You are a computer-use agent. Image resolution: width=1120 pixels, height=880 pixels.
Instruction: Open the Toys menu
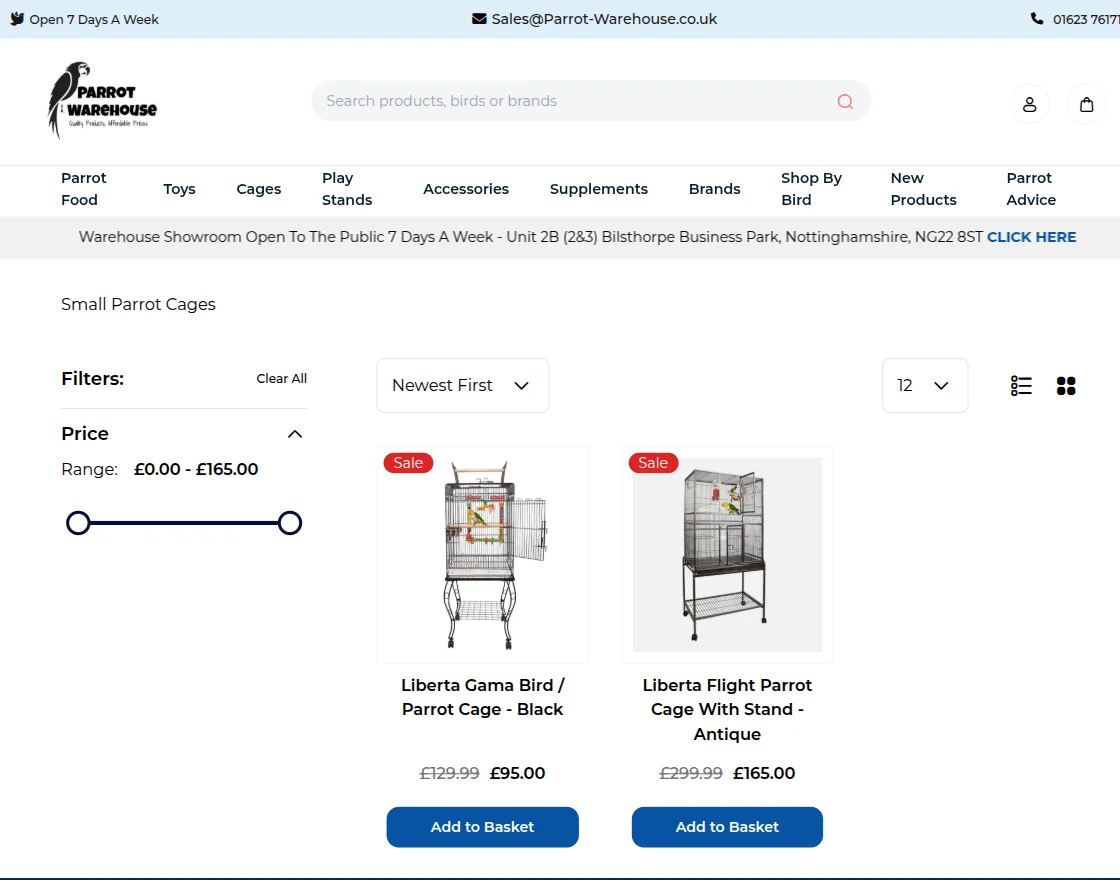pyautogui.click(x=179, y=189)
